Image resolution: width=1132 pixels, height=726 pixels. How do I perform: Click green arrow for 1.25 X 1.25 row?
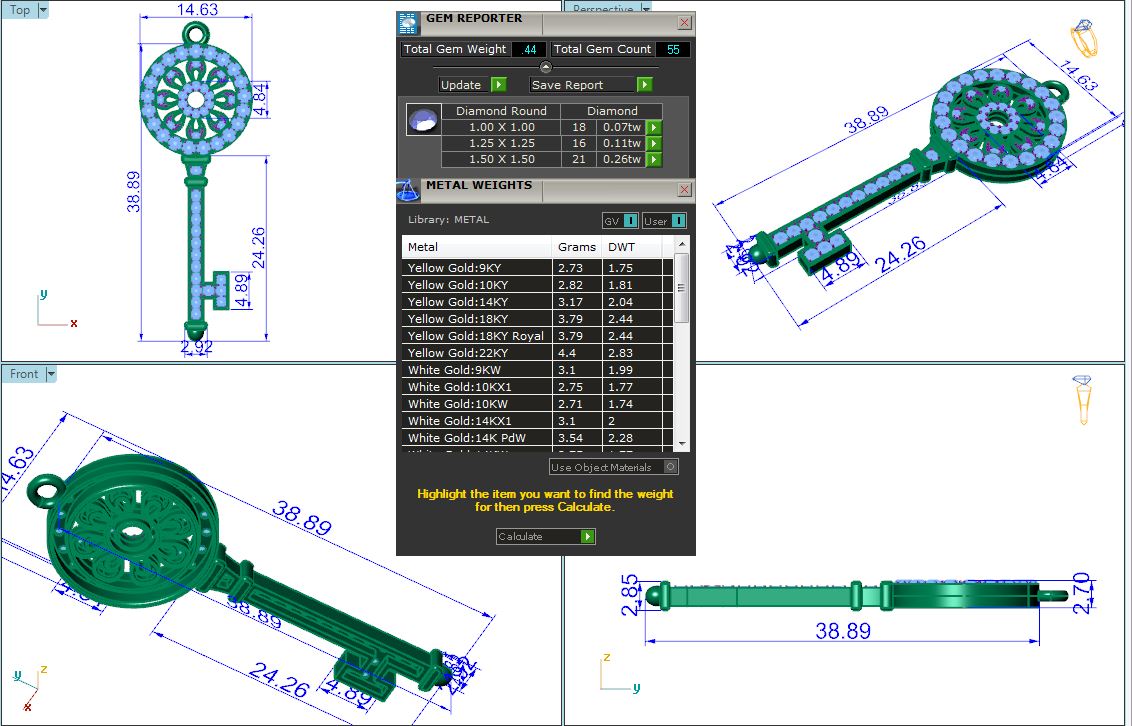653,143
